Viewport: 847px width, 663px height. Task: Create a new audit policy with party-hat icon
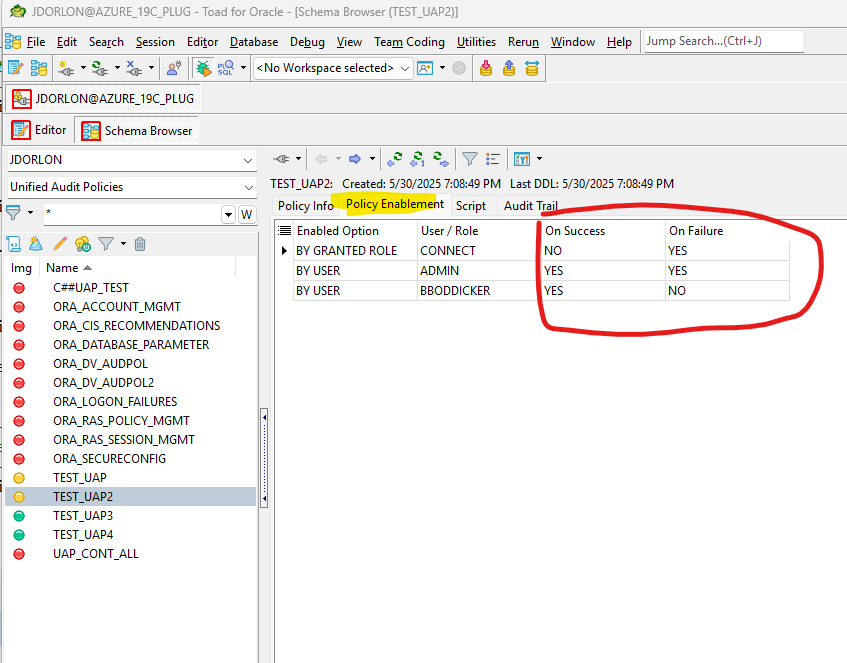[36, 244]
